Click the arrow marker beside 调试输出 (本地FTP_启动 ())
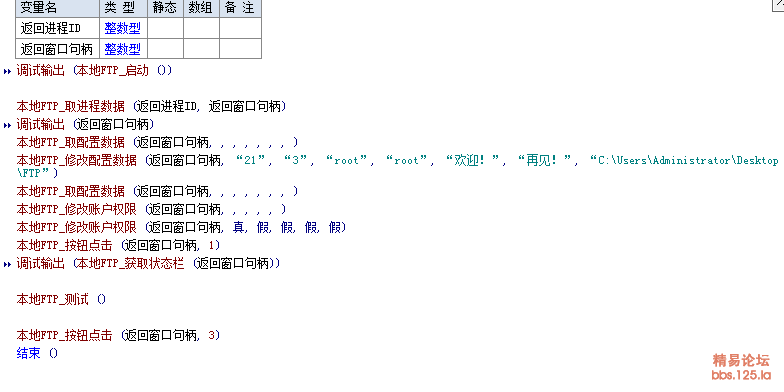 7,71
